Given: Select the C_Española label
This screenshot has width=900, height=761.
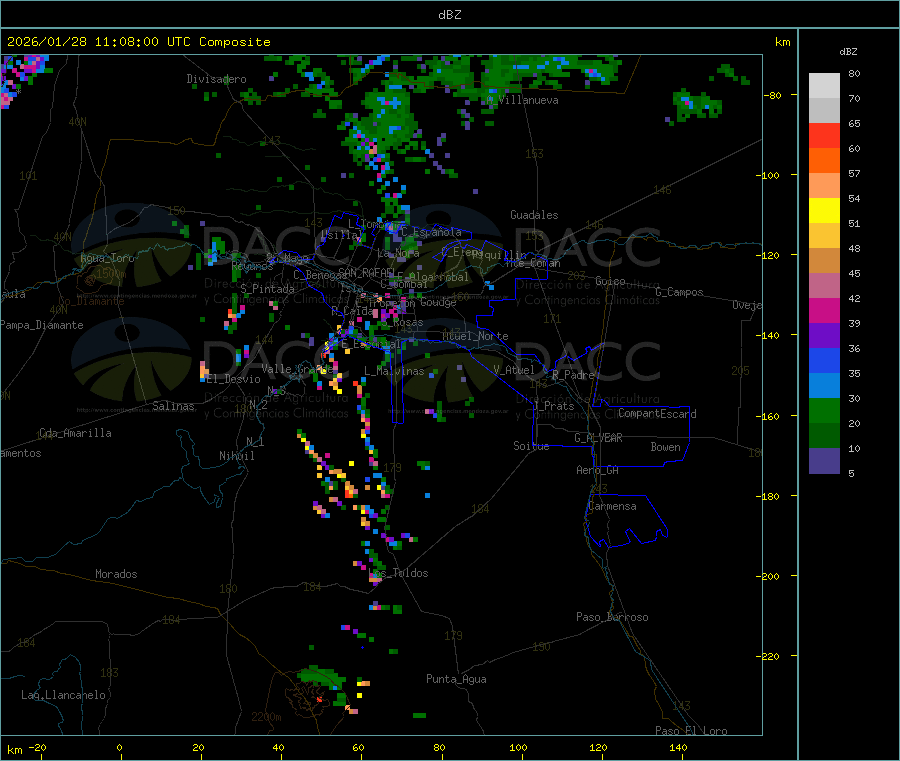Looking at the screenshot, I should [431, 232].
